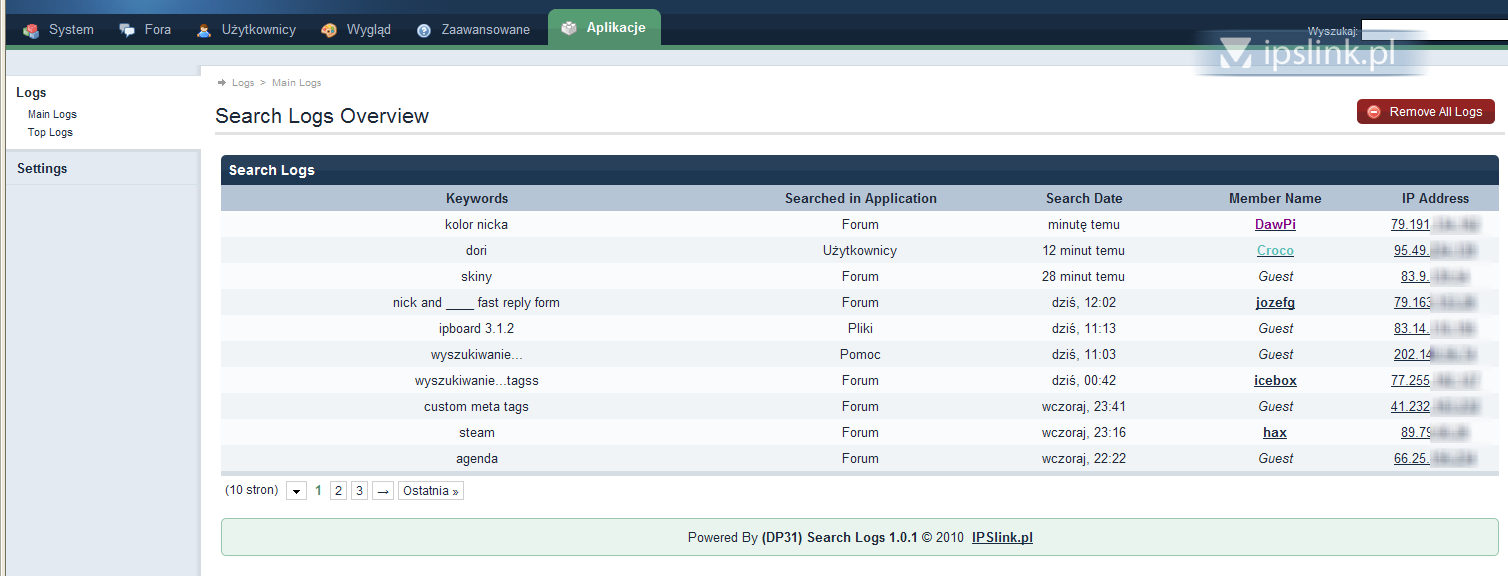1508x576 pixels.
Task: Click the System tab icon
Action: point(31,30)
